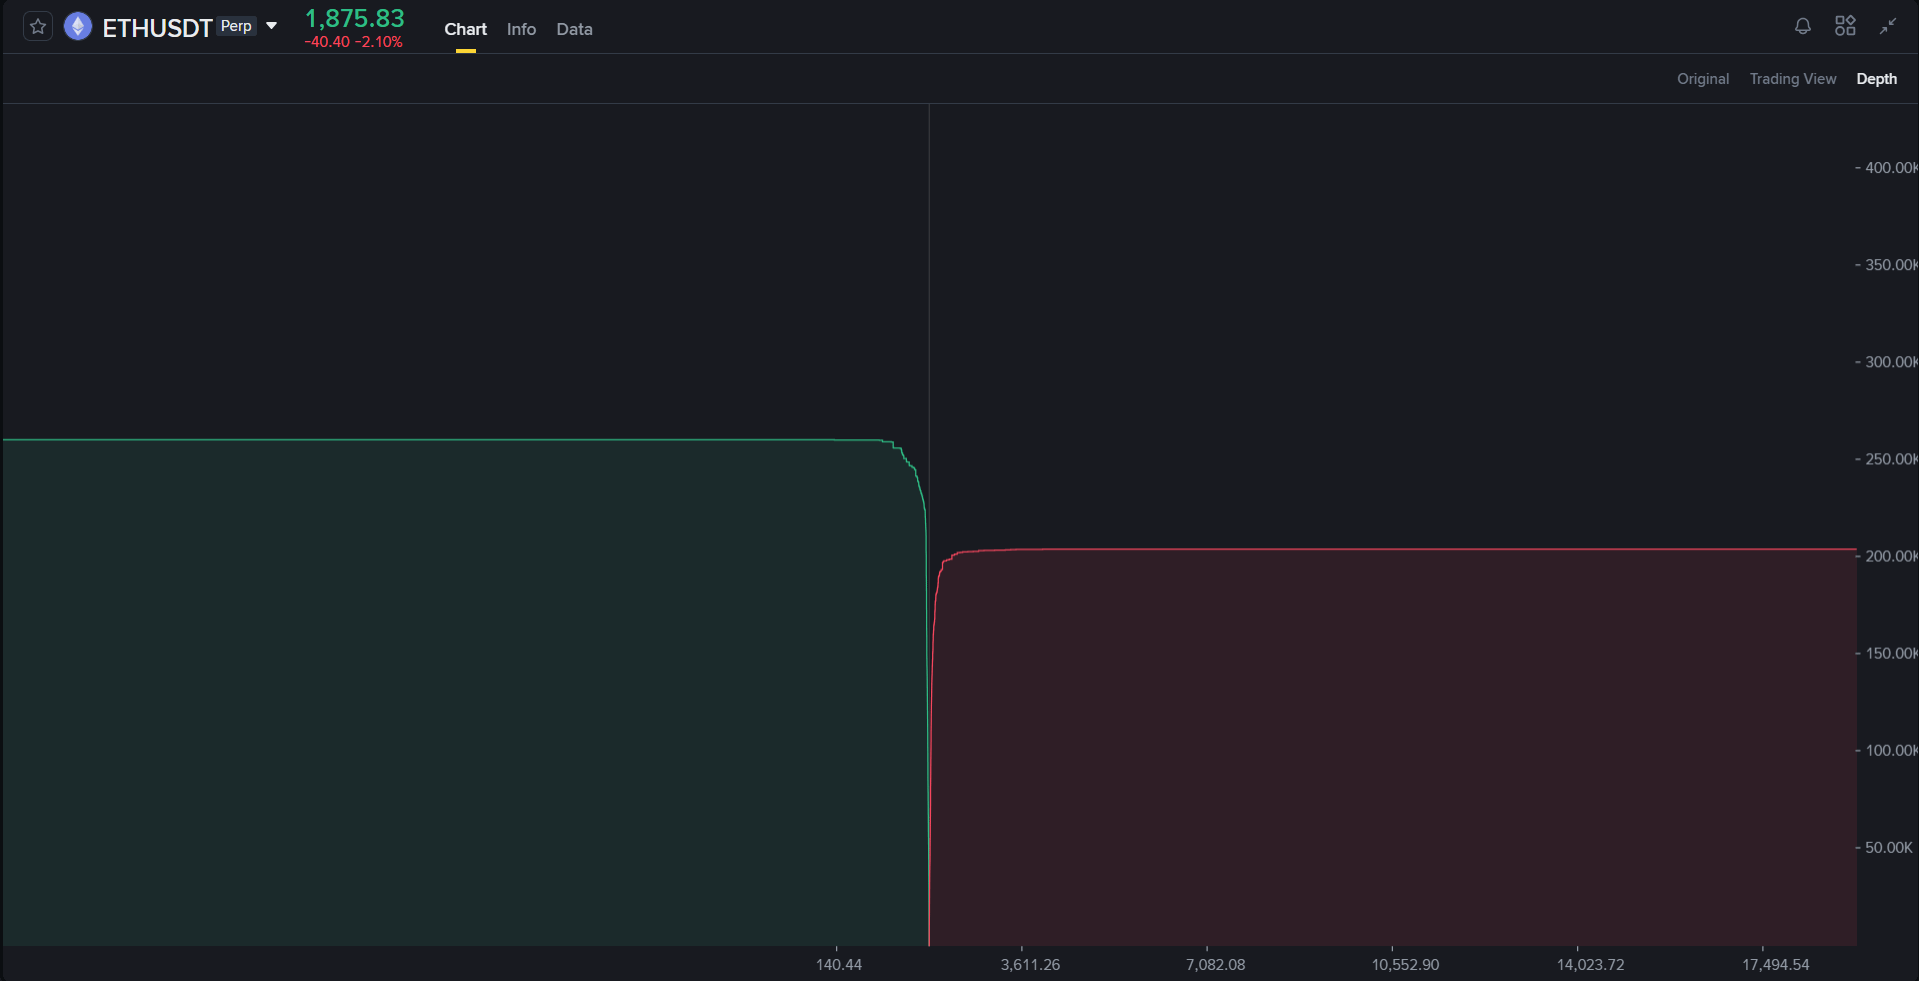Click the 17,494.54 price axis label
1919x981 pixels.
(x=1776, y=965)
